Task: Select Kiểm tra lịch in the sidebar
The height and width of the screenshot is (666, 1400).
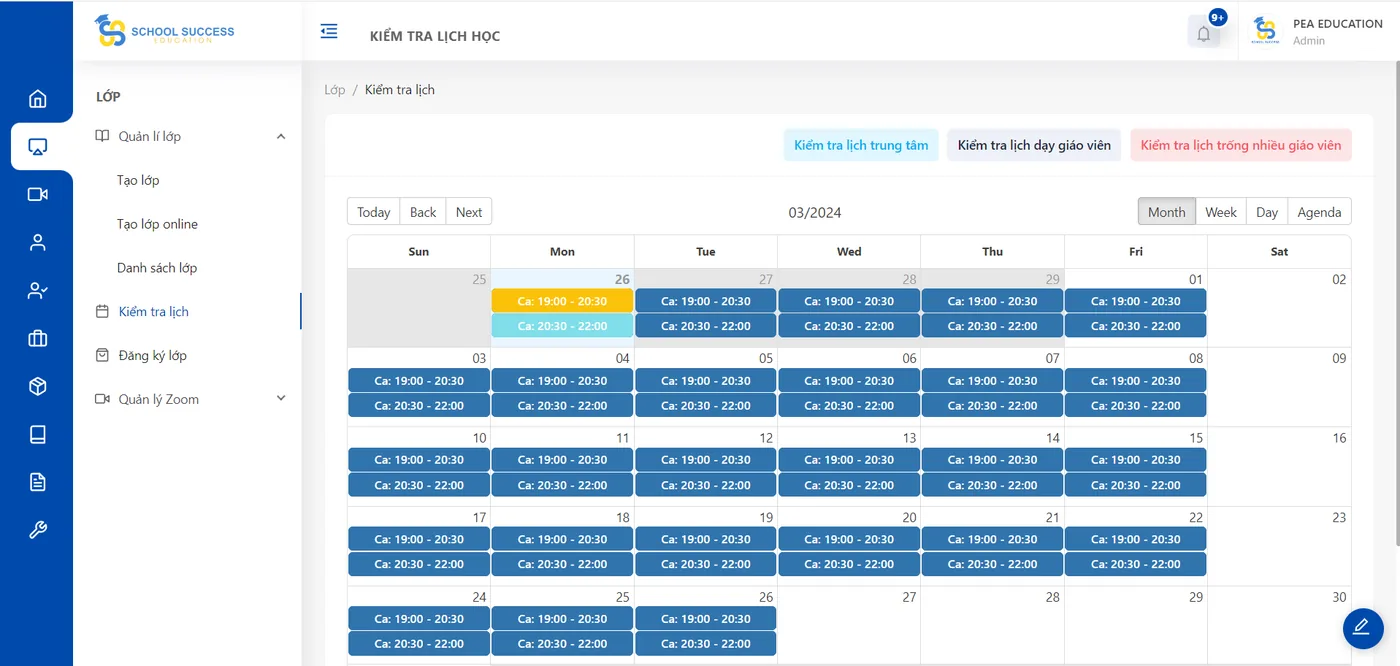Action: 153,312
